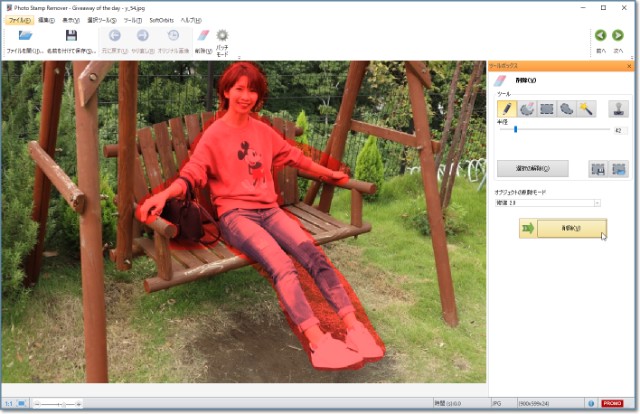
Task: Click the radius value field showing 42
Action: point(618,130)
